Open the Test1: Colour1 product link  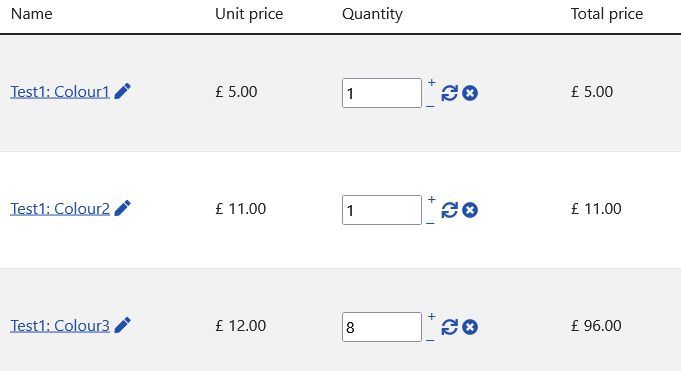(60, 92)
